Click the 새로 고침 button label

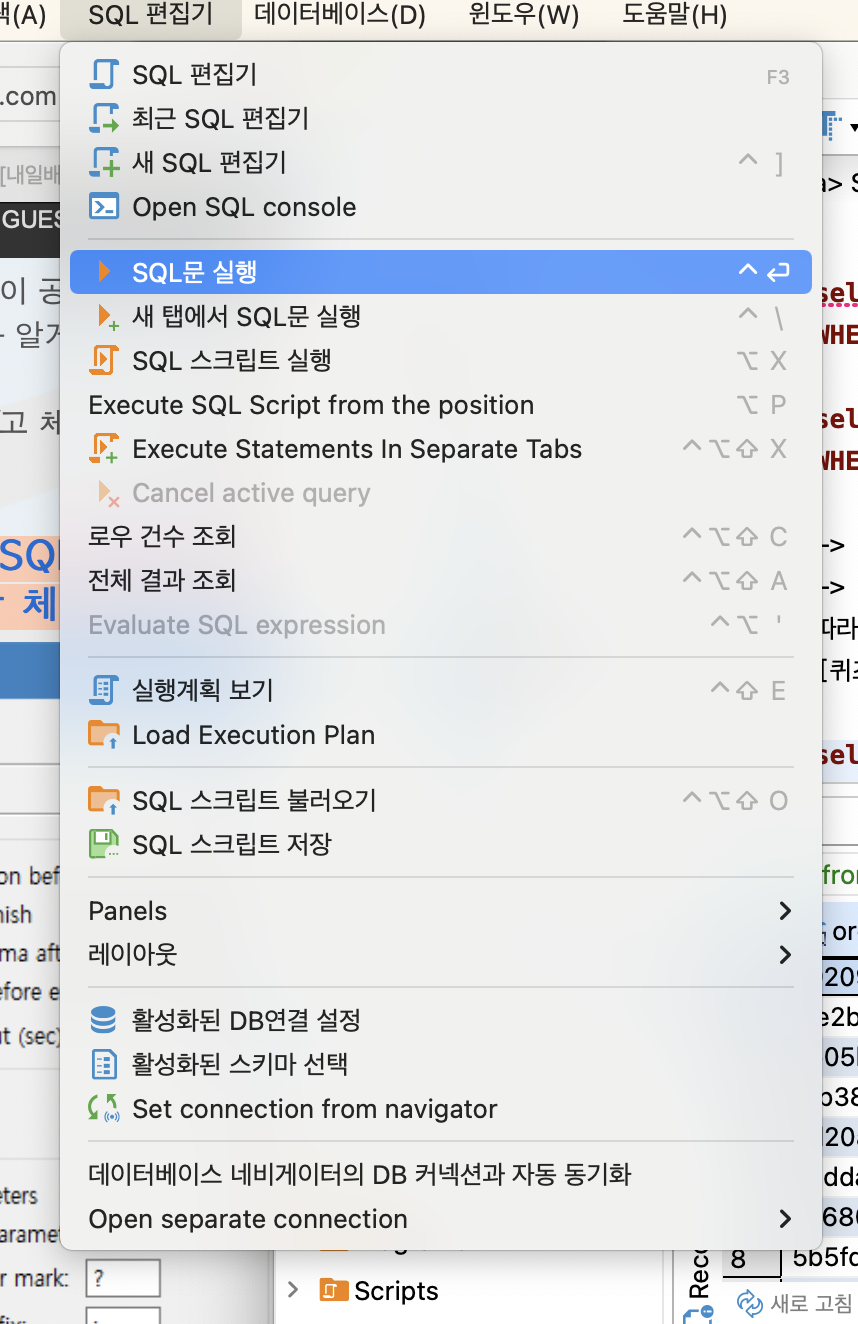coord(812,1303)
